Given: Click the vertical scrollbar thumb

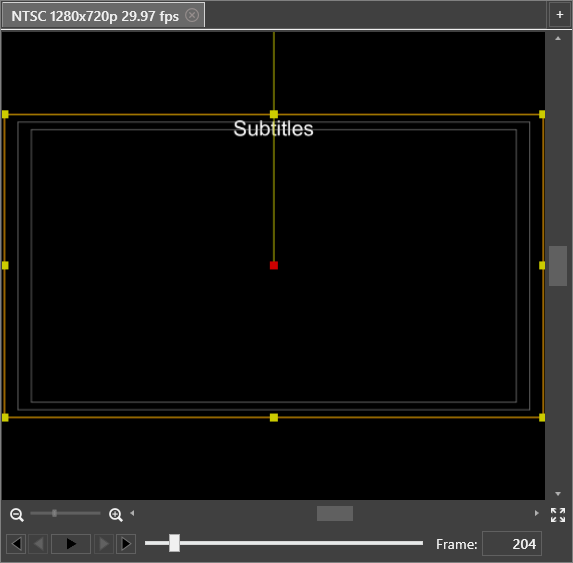Looking at the screenshot, I should 558,266.
